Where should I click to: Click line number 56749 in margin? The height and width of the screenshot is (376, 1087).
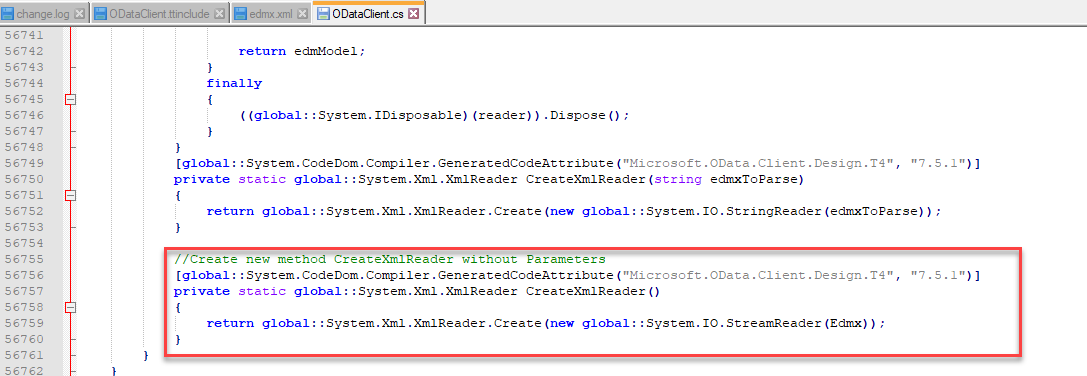[x=24, y=164]
